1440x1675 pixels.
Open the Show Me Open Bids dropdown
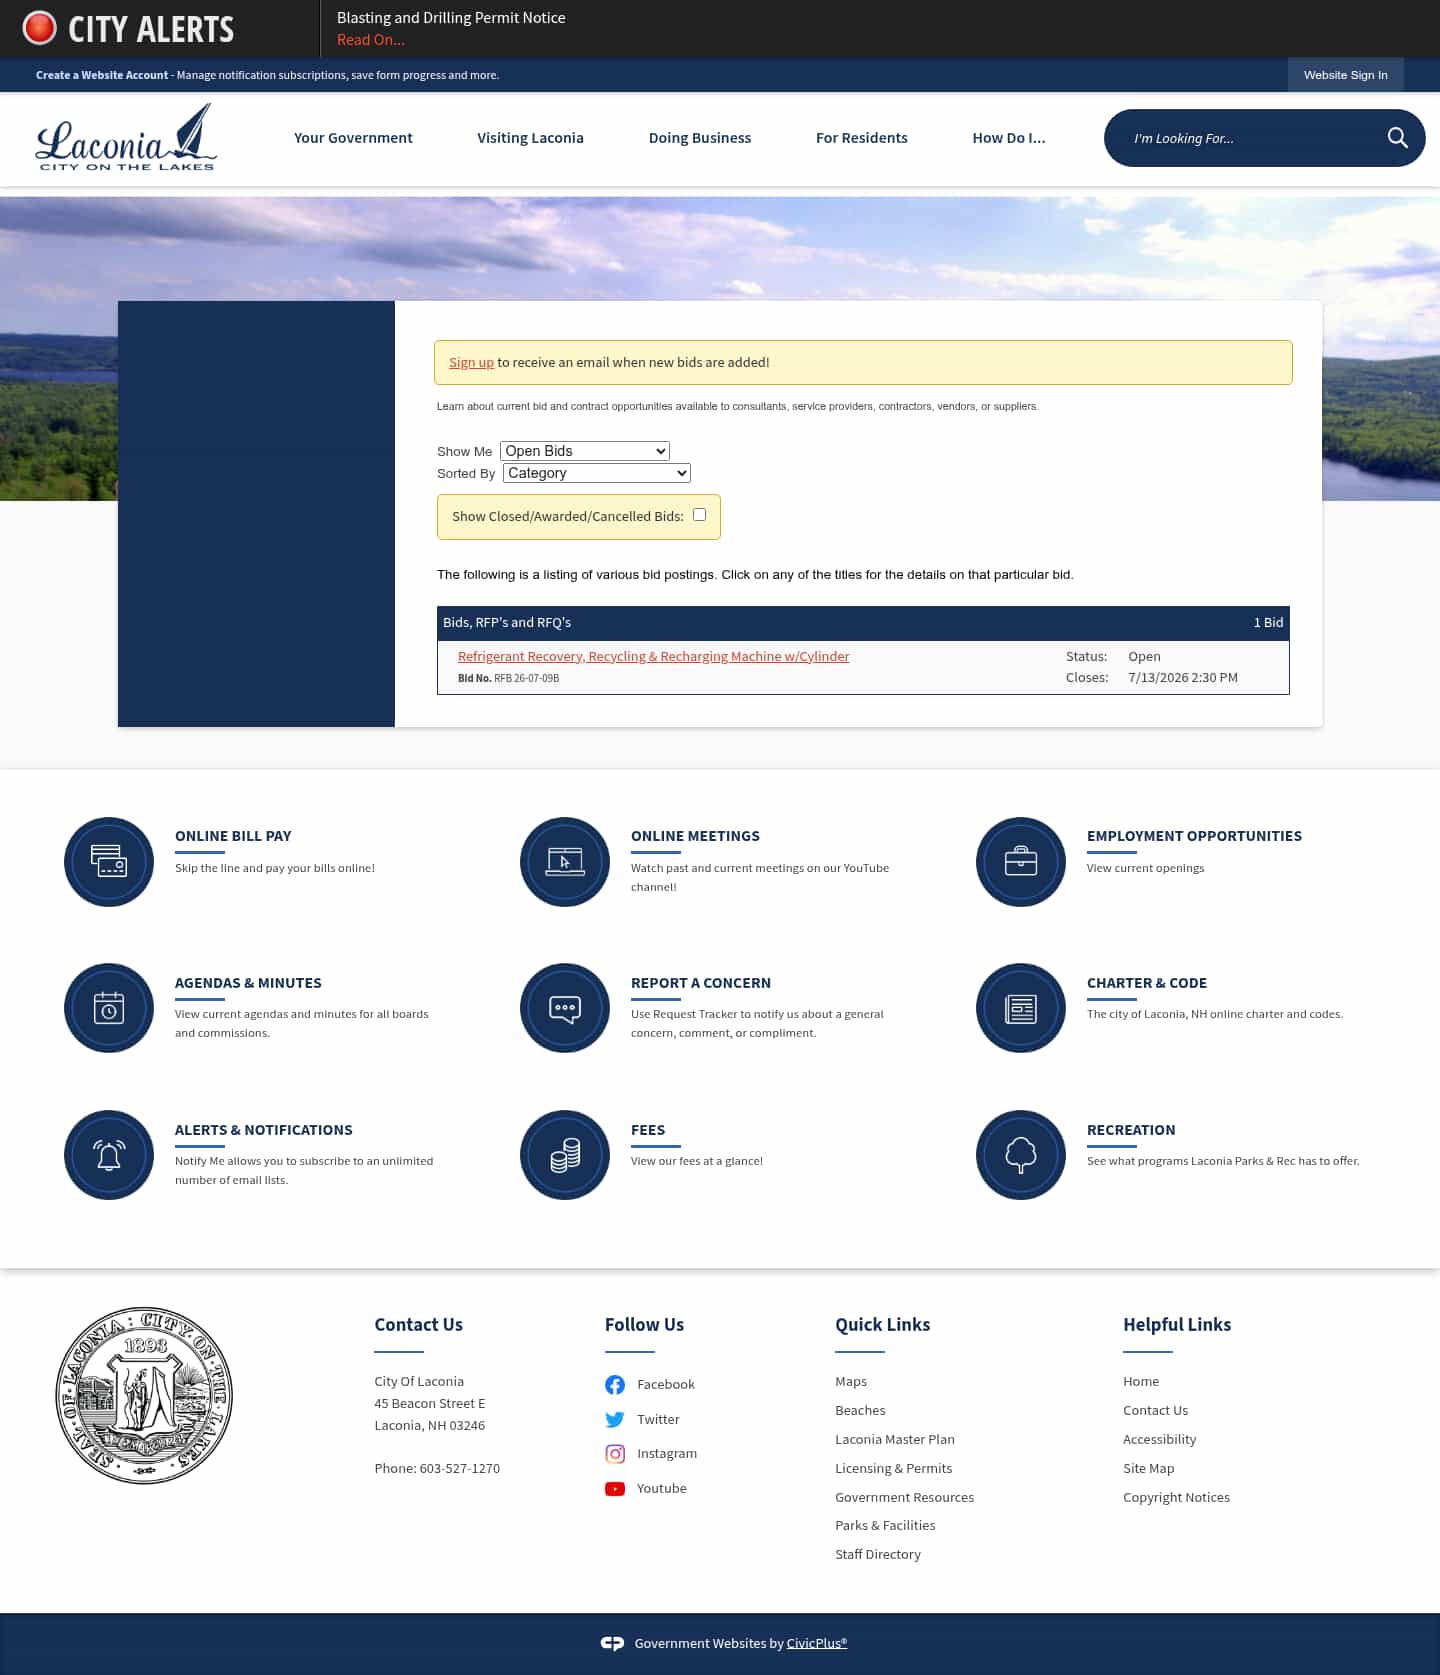point(585,451)
